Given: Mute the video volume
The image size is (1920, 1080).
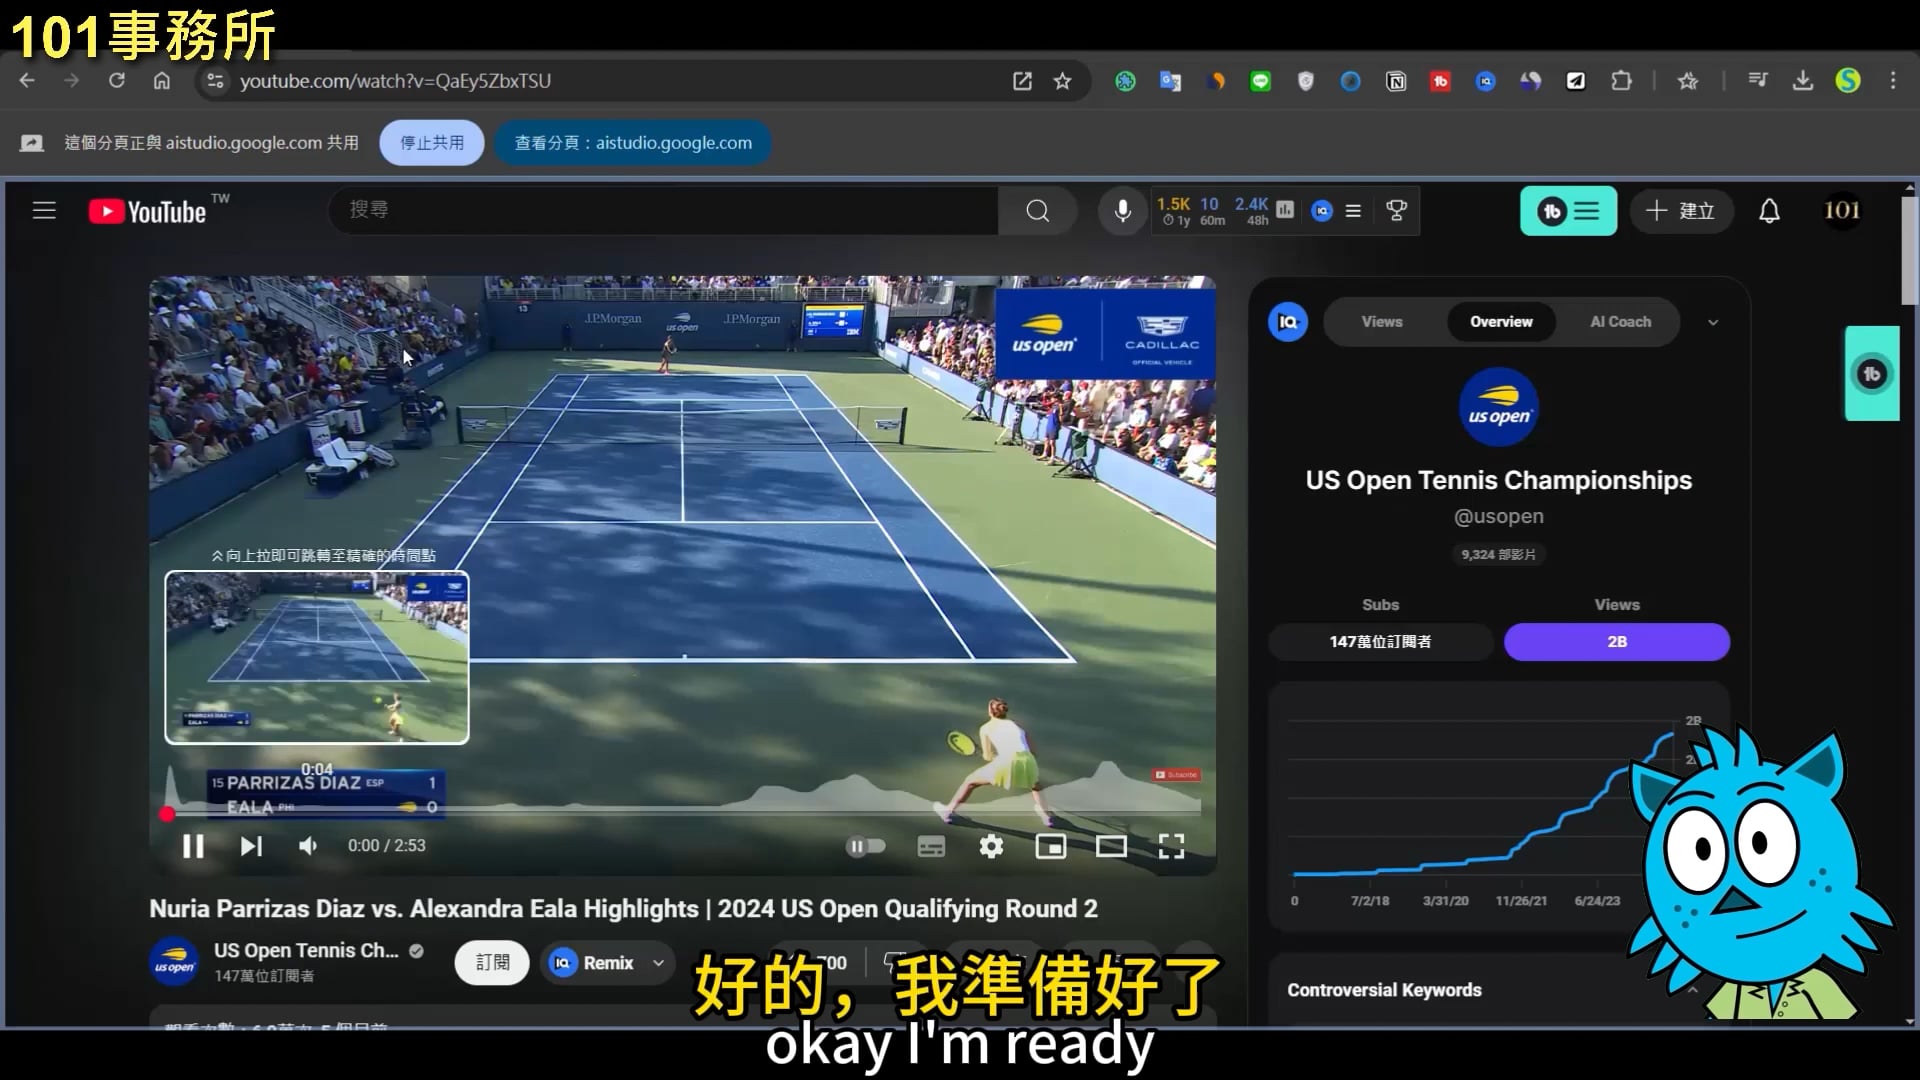Looking at the screenshot, I should 308,847.
